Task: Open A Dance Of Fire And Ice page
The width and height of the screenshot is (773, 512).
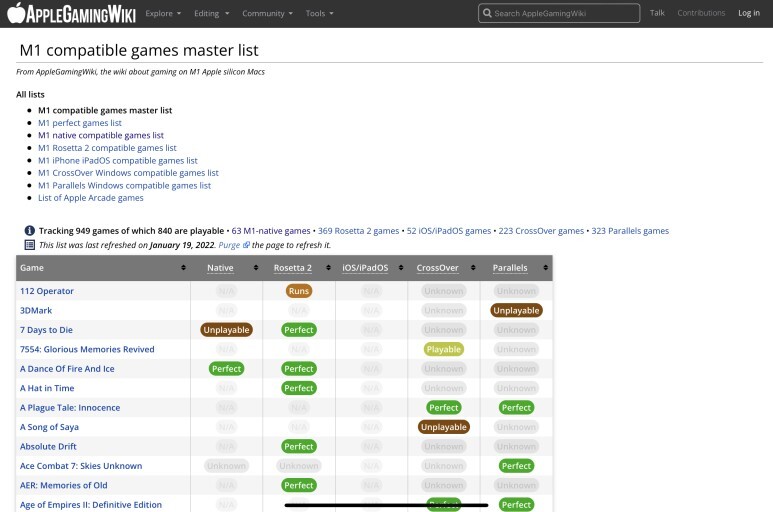Action: 67,369
